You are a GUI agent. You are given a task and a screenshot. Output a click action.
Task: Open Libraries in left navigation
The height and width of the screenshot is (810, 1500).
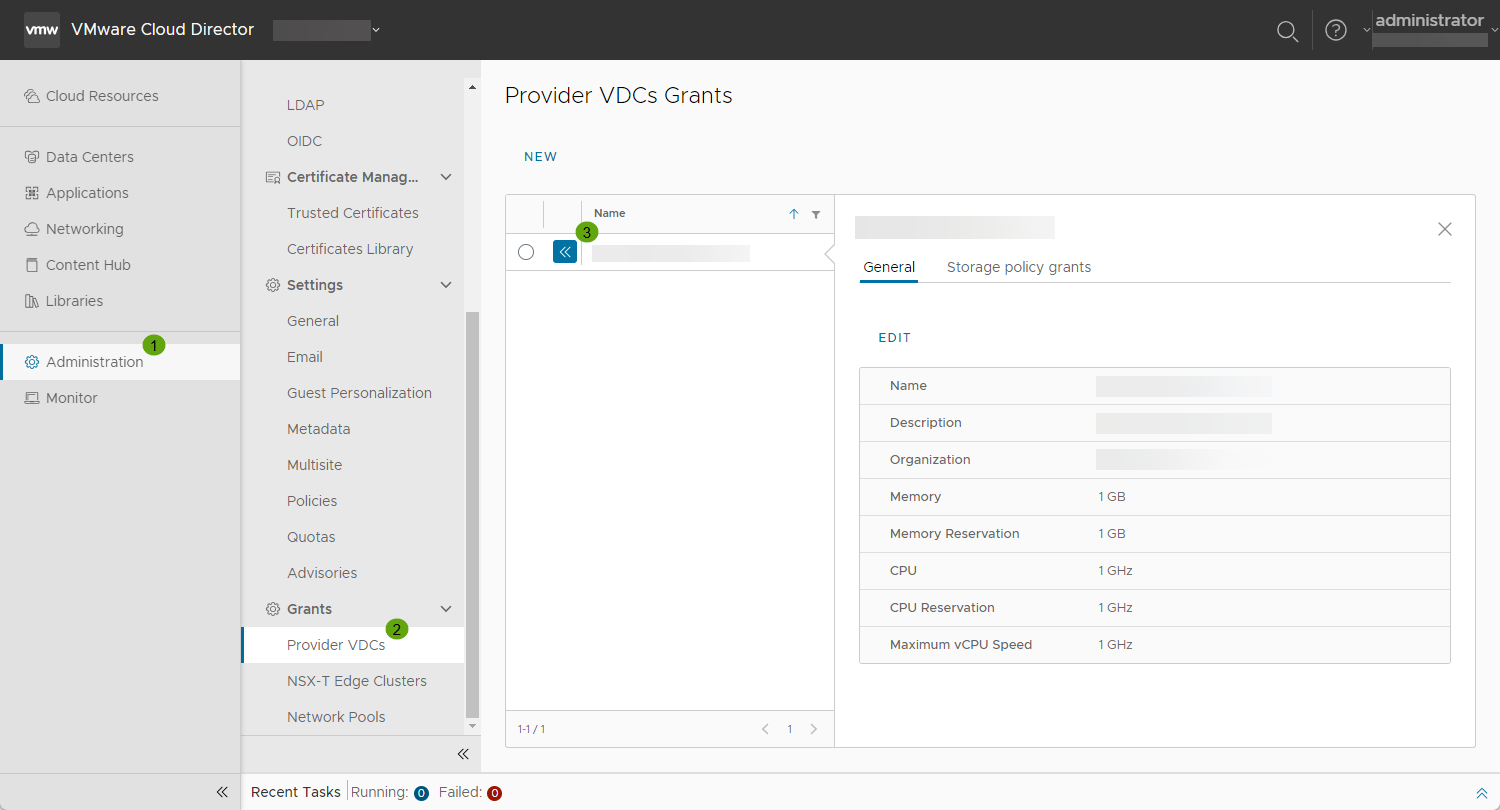click(x=74, y=301)
